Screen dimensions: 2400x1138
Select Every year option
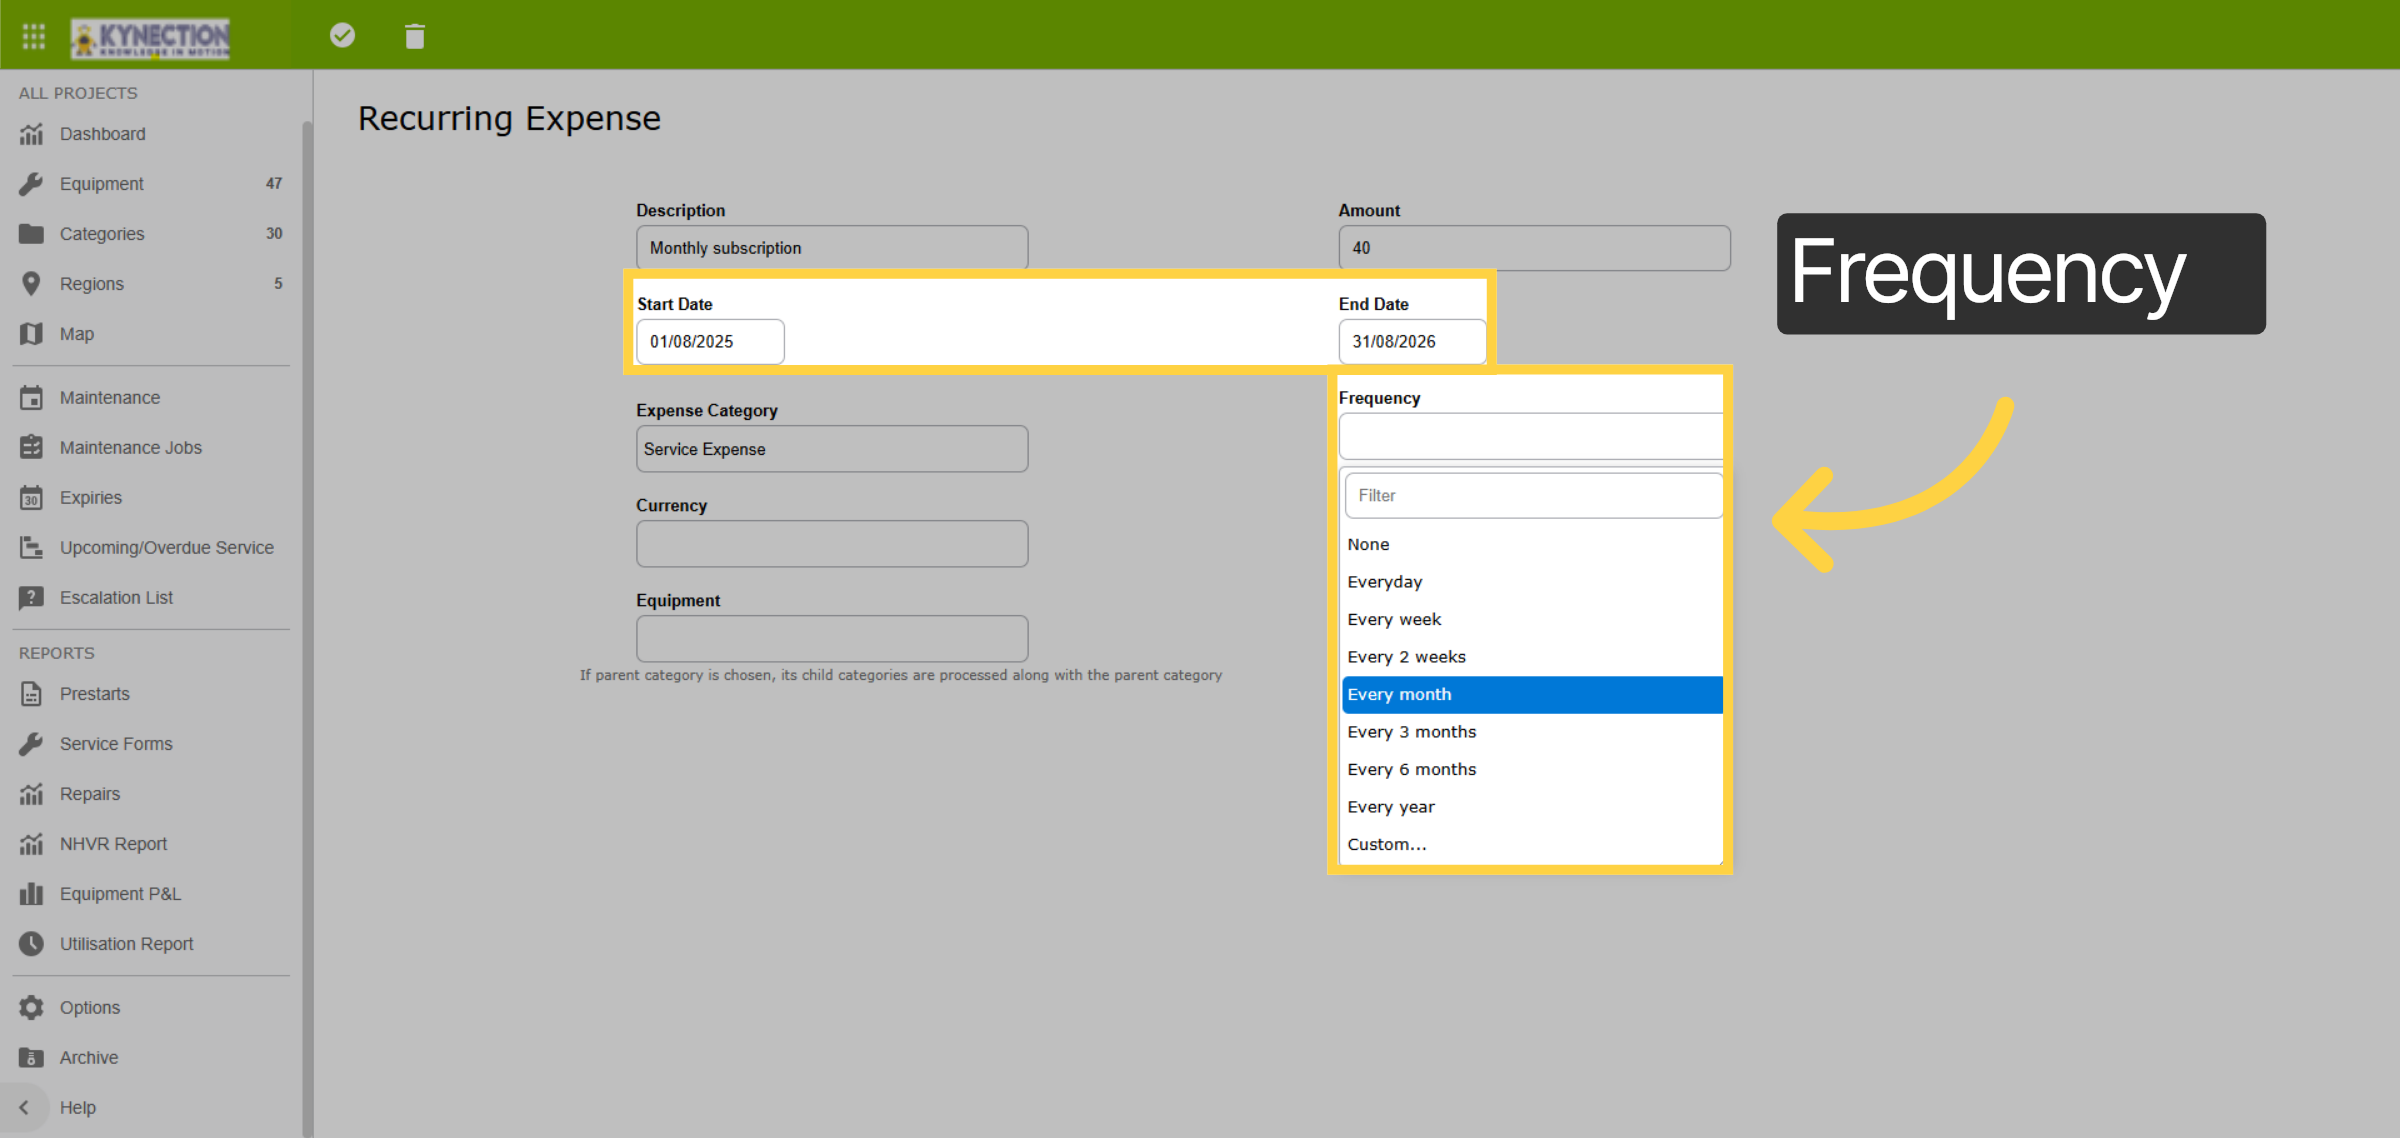pos(1532,807)
